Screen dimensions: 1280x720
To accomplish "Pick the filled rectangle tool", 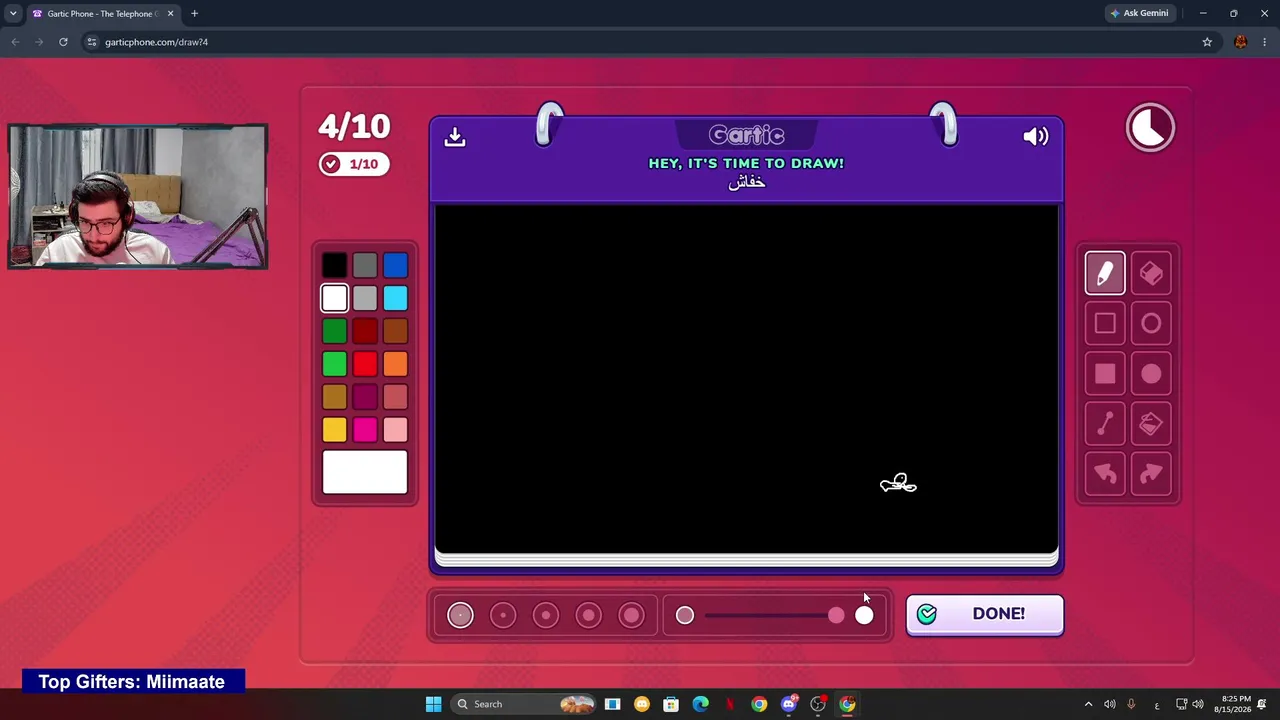I will (1105, 373).
